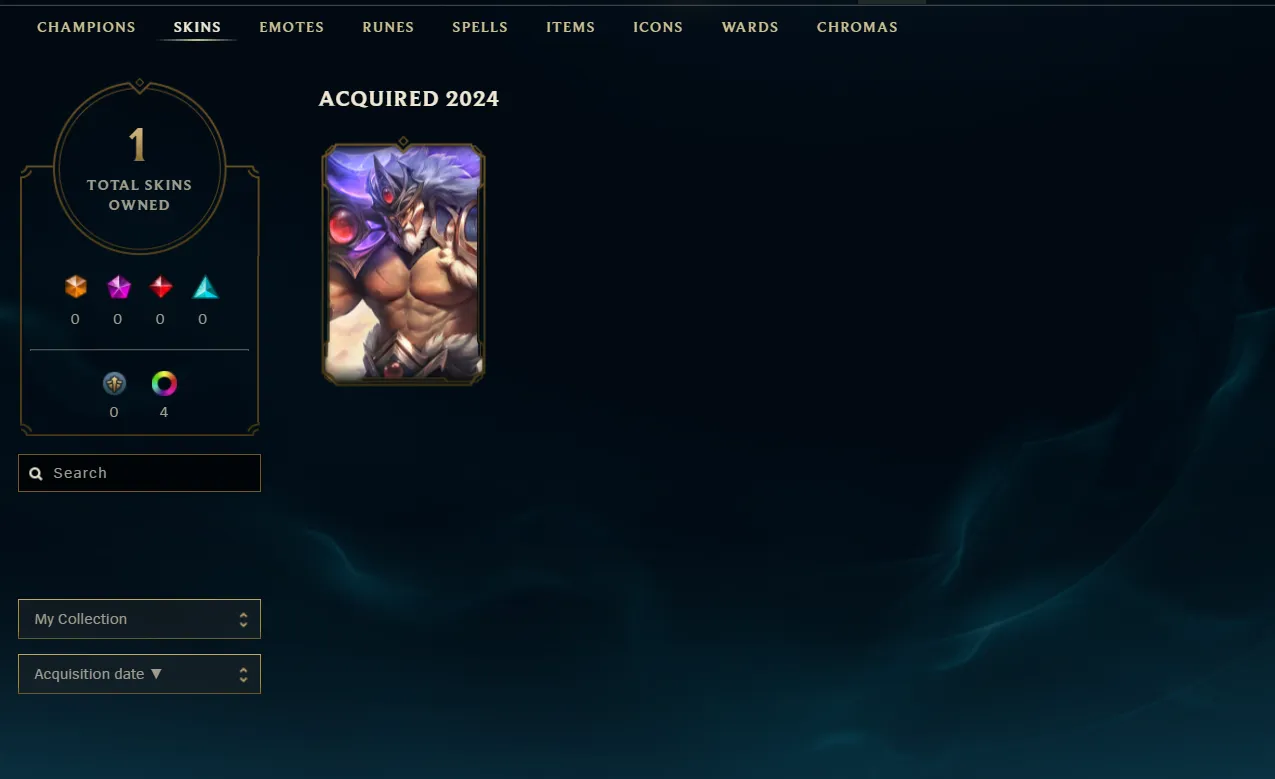Click the rainbow chroma ring icon

pyautogui.click(x=164, y=384)
